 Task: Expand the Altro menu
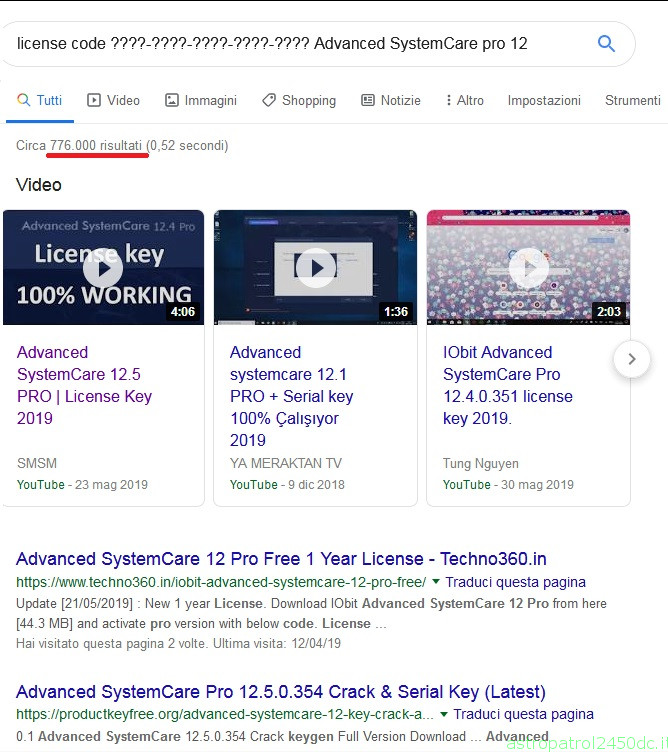tap(464, 100)
